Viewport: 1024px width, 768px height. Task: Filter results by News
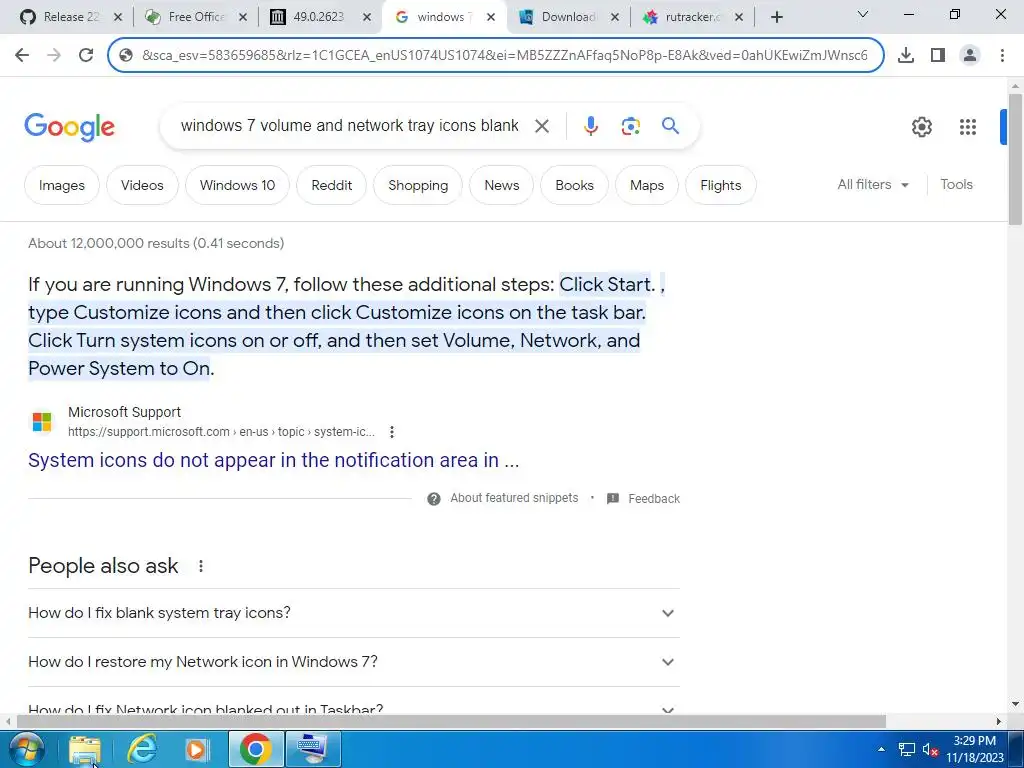coord(502,185)
